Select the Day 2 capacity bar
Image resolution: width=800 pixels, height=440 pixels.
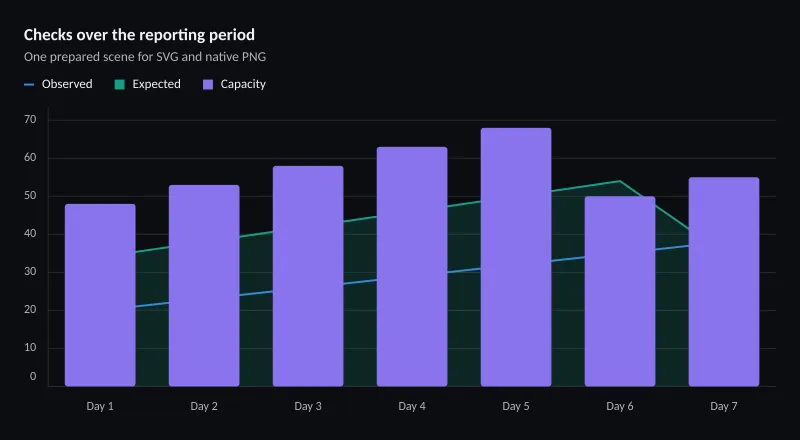point(204,285)
